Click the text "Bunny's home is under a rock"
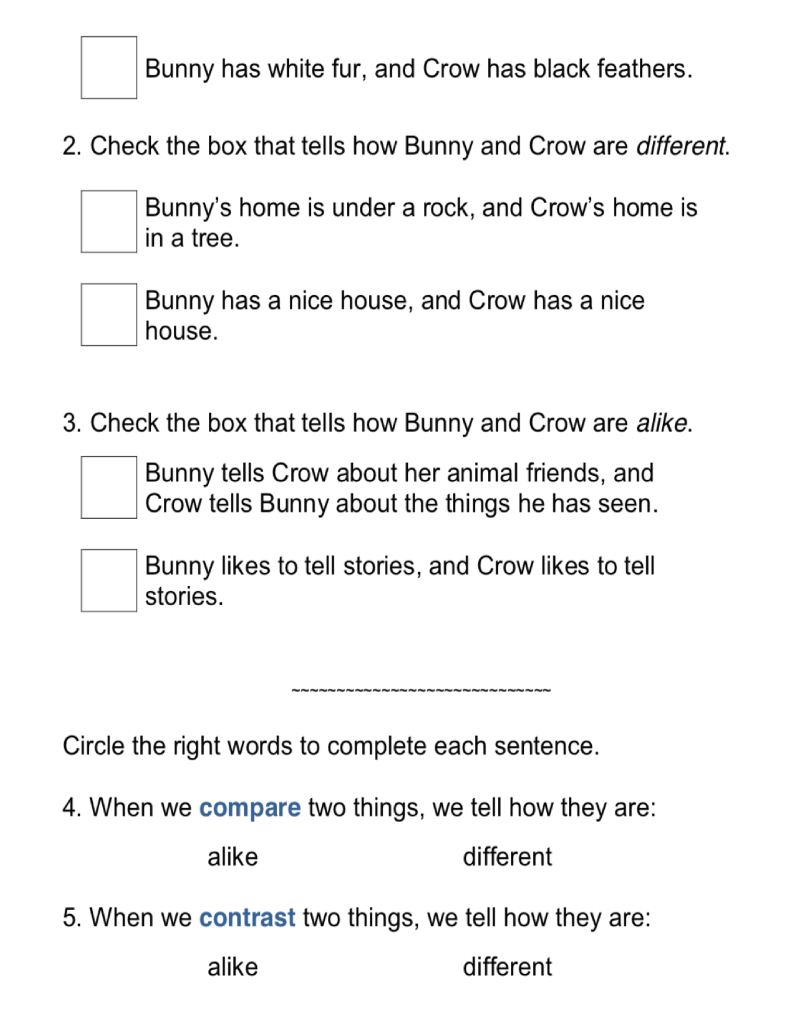Screen dimensions: 791x1023 pyautogui.click(x=420, y=208)
